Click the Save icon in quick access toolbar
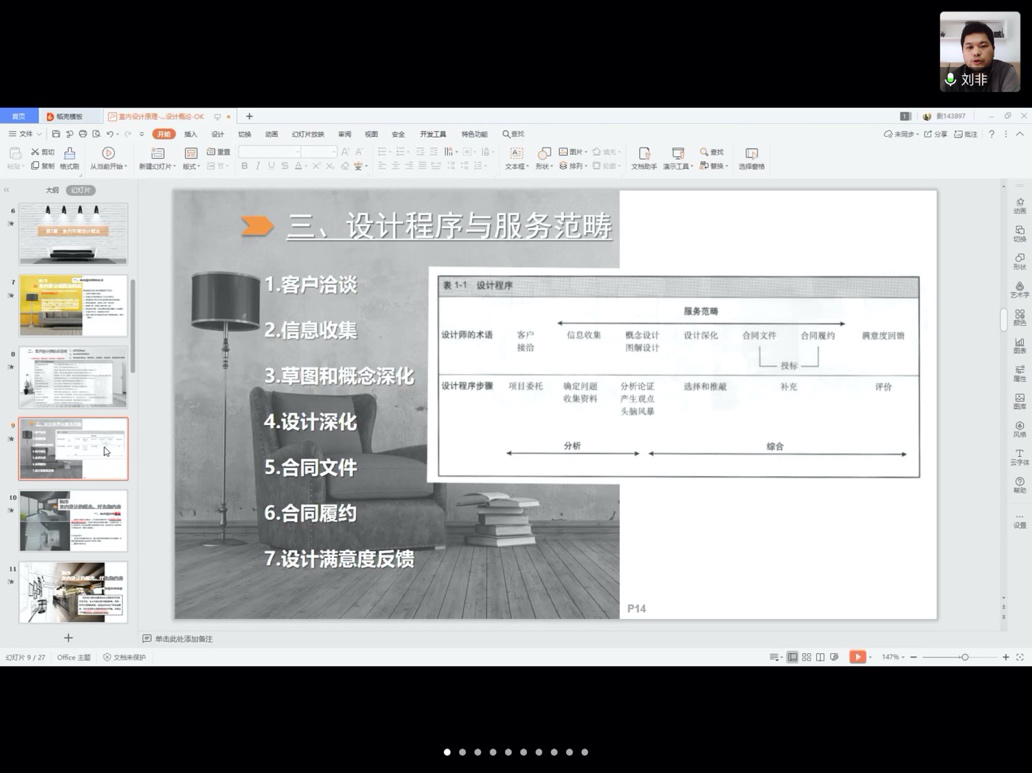 click(x=56, y=134)
